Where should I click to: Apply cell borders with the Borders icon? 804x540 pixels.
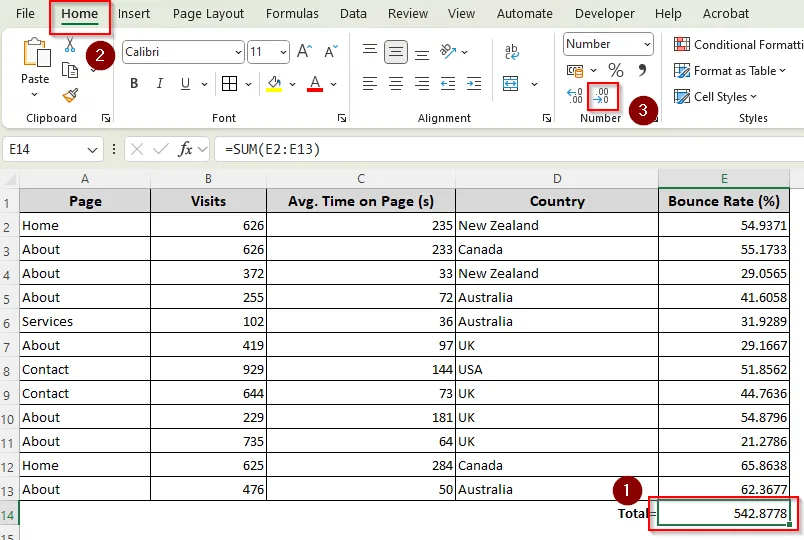(229, 84)
